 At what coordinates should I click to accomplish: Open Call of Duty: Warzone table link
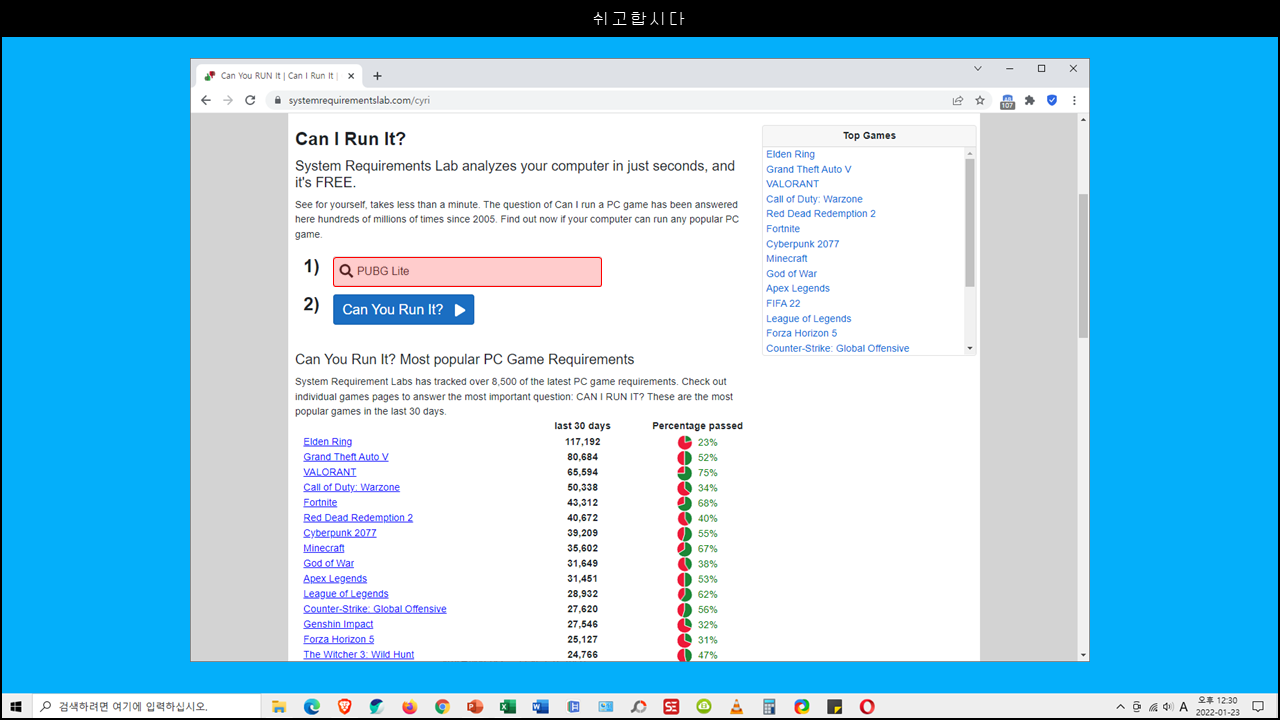point(351,487)
